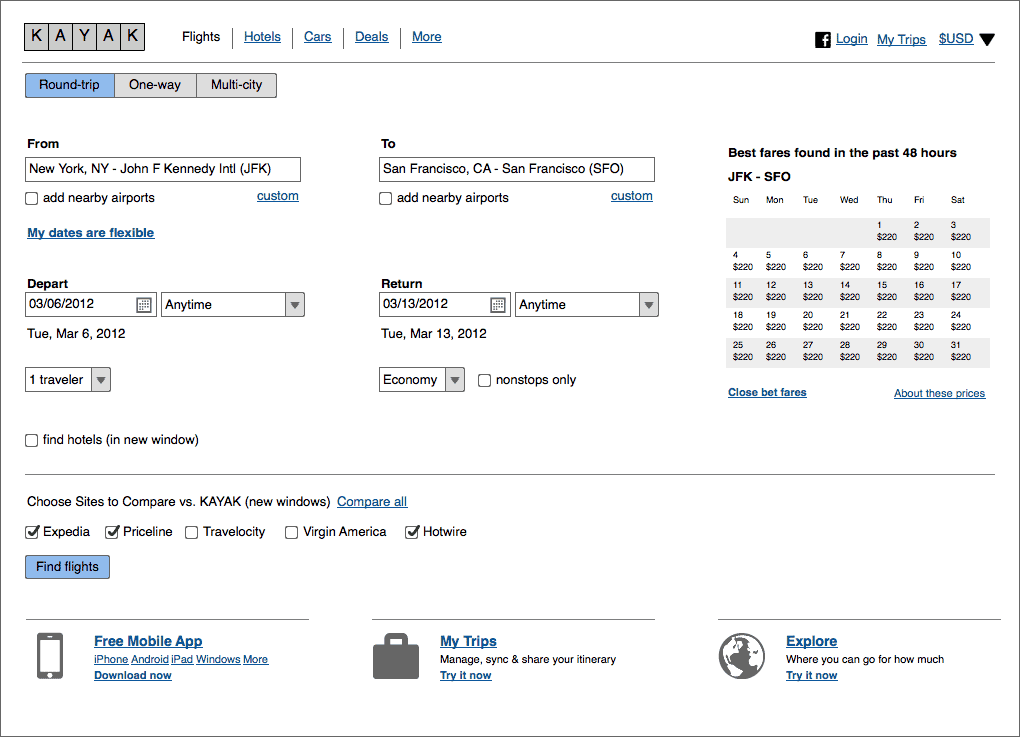1020x737 pixels.
Task: Open the depart date calendar icon
Action: click(x=144, y=304)
